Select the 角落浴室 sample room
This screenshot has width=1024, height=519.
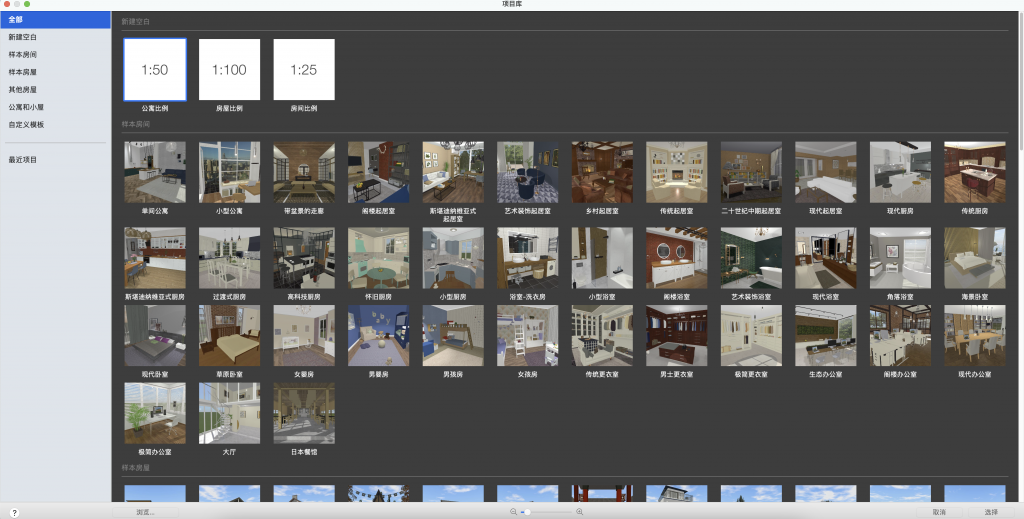pos(900,258)
